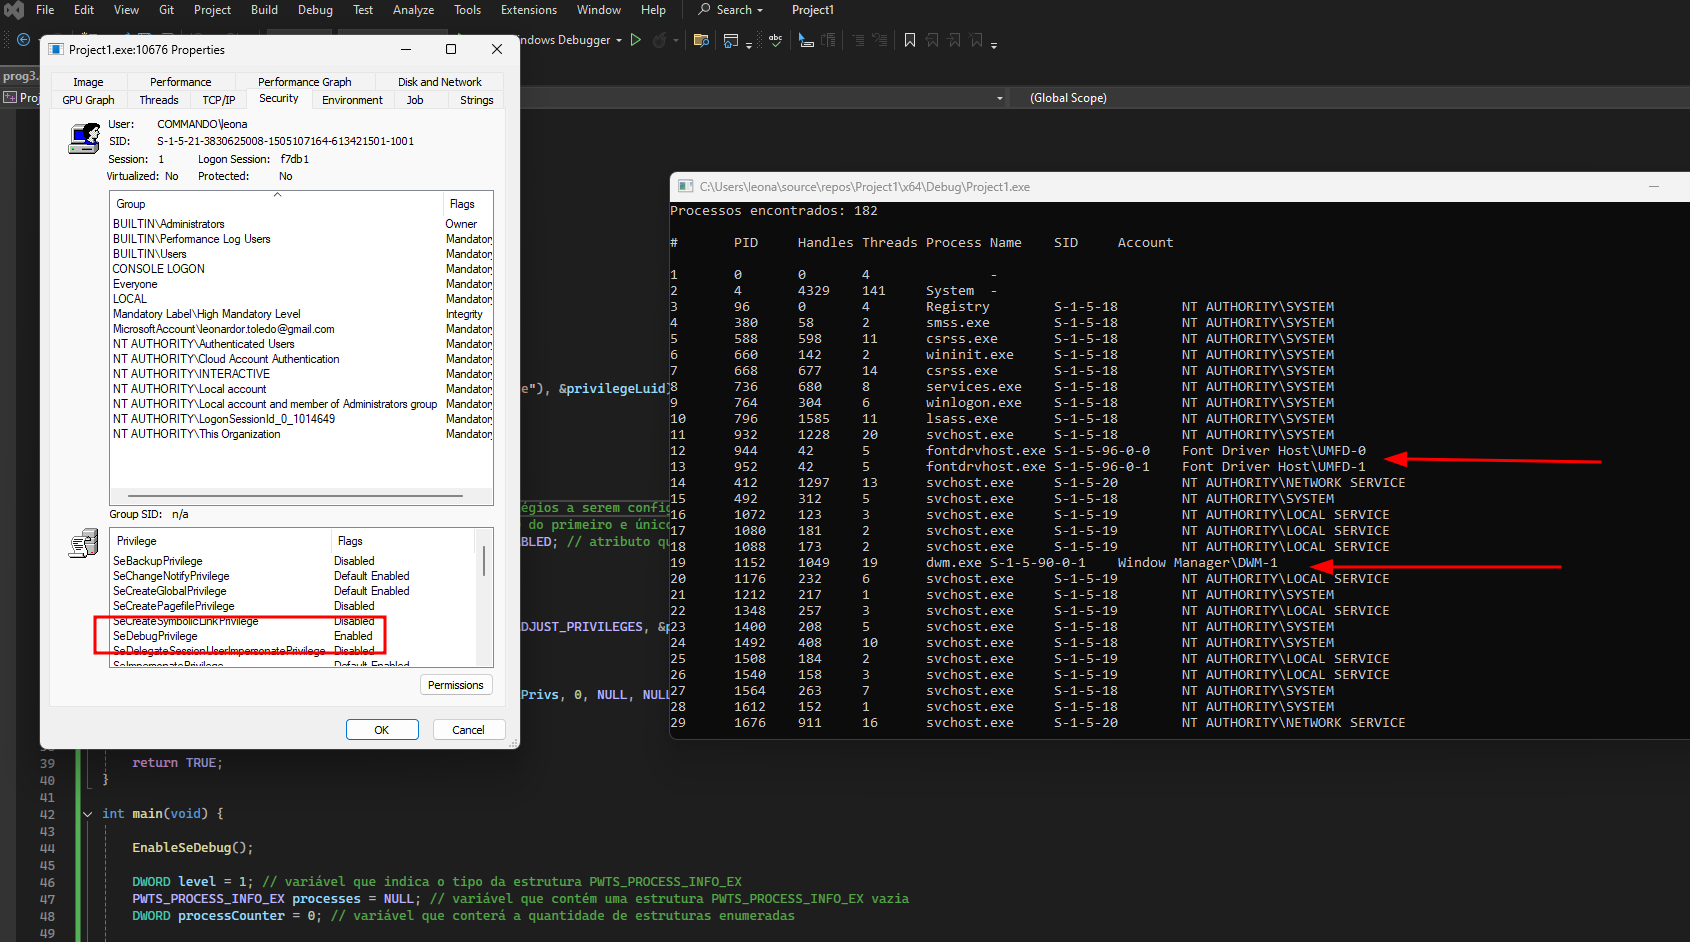Click the window-with-home toolbar icon
Screen dimensions: 1690x942
point(731,40)
